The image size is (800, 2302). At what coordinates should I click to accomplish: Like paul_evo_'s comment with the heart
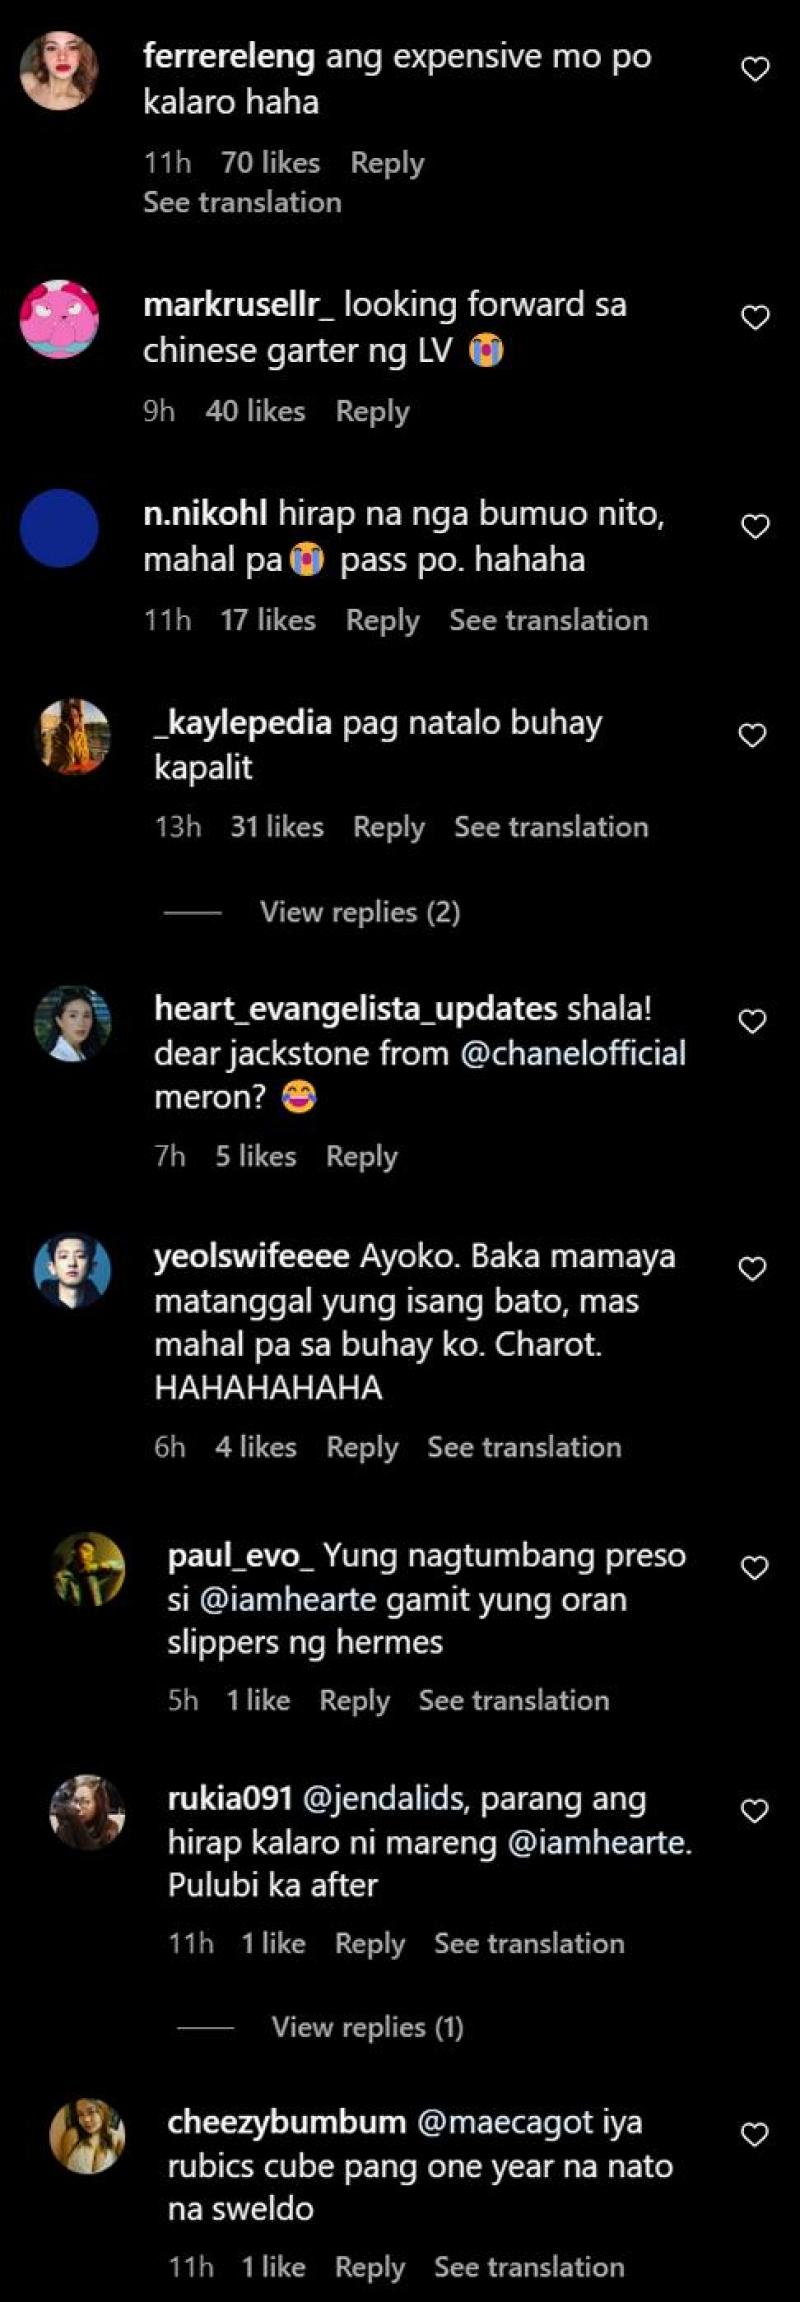[x=754, y=1568]
